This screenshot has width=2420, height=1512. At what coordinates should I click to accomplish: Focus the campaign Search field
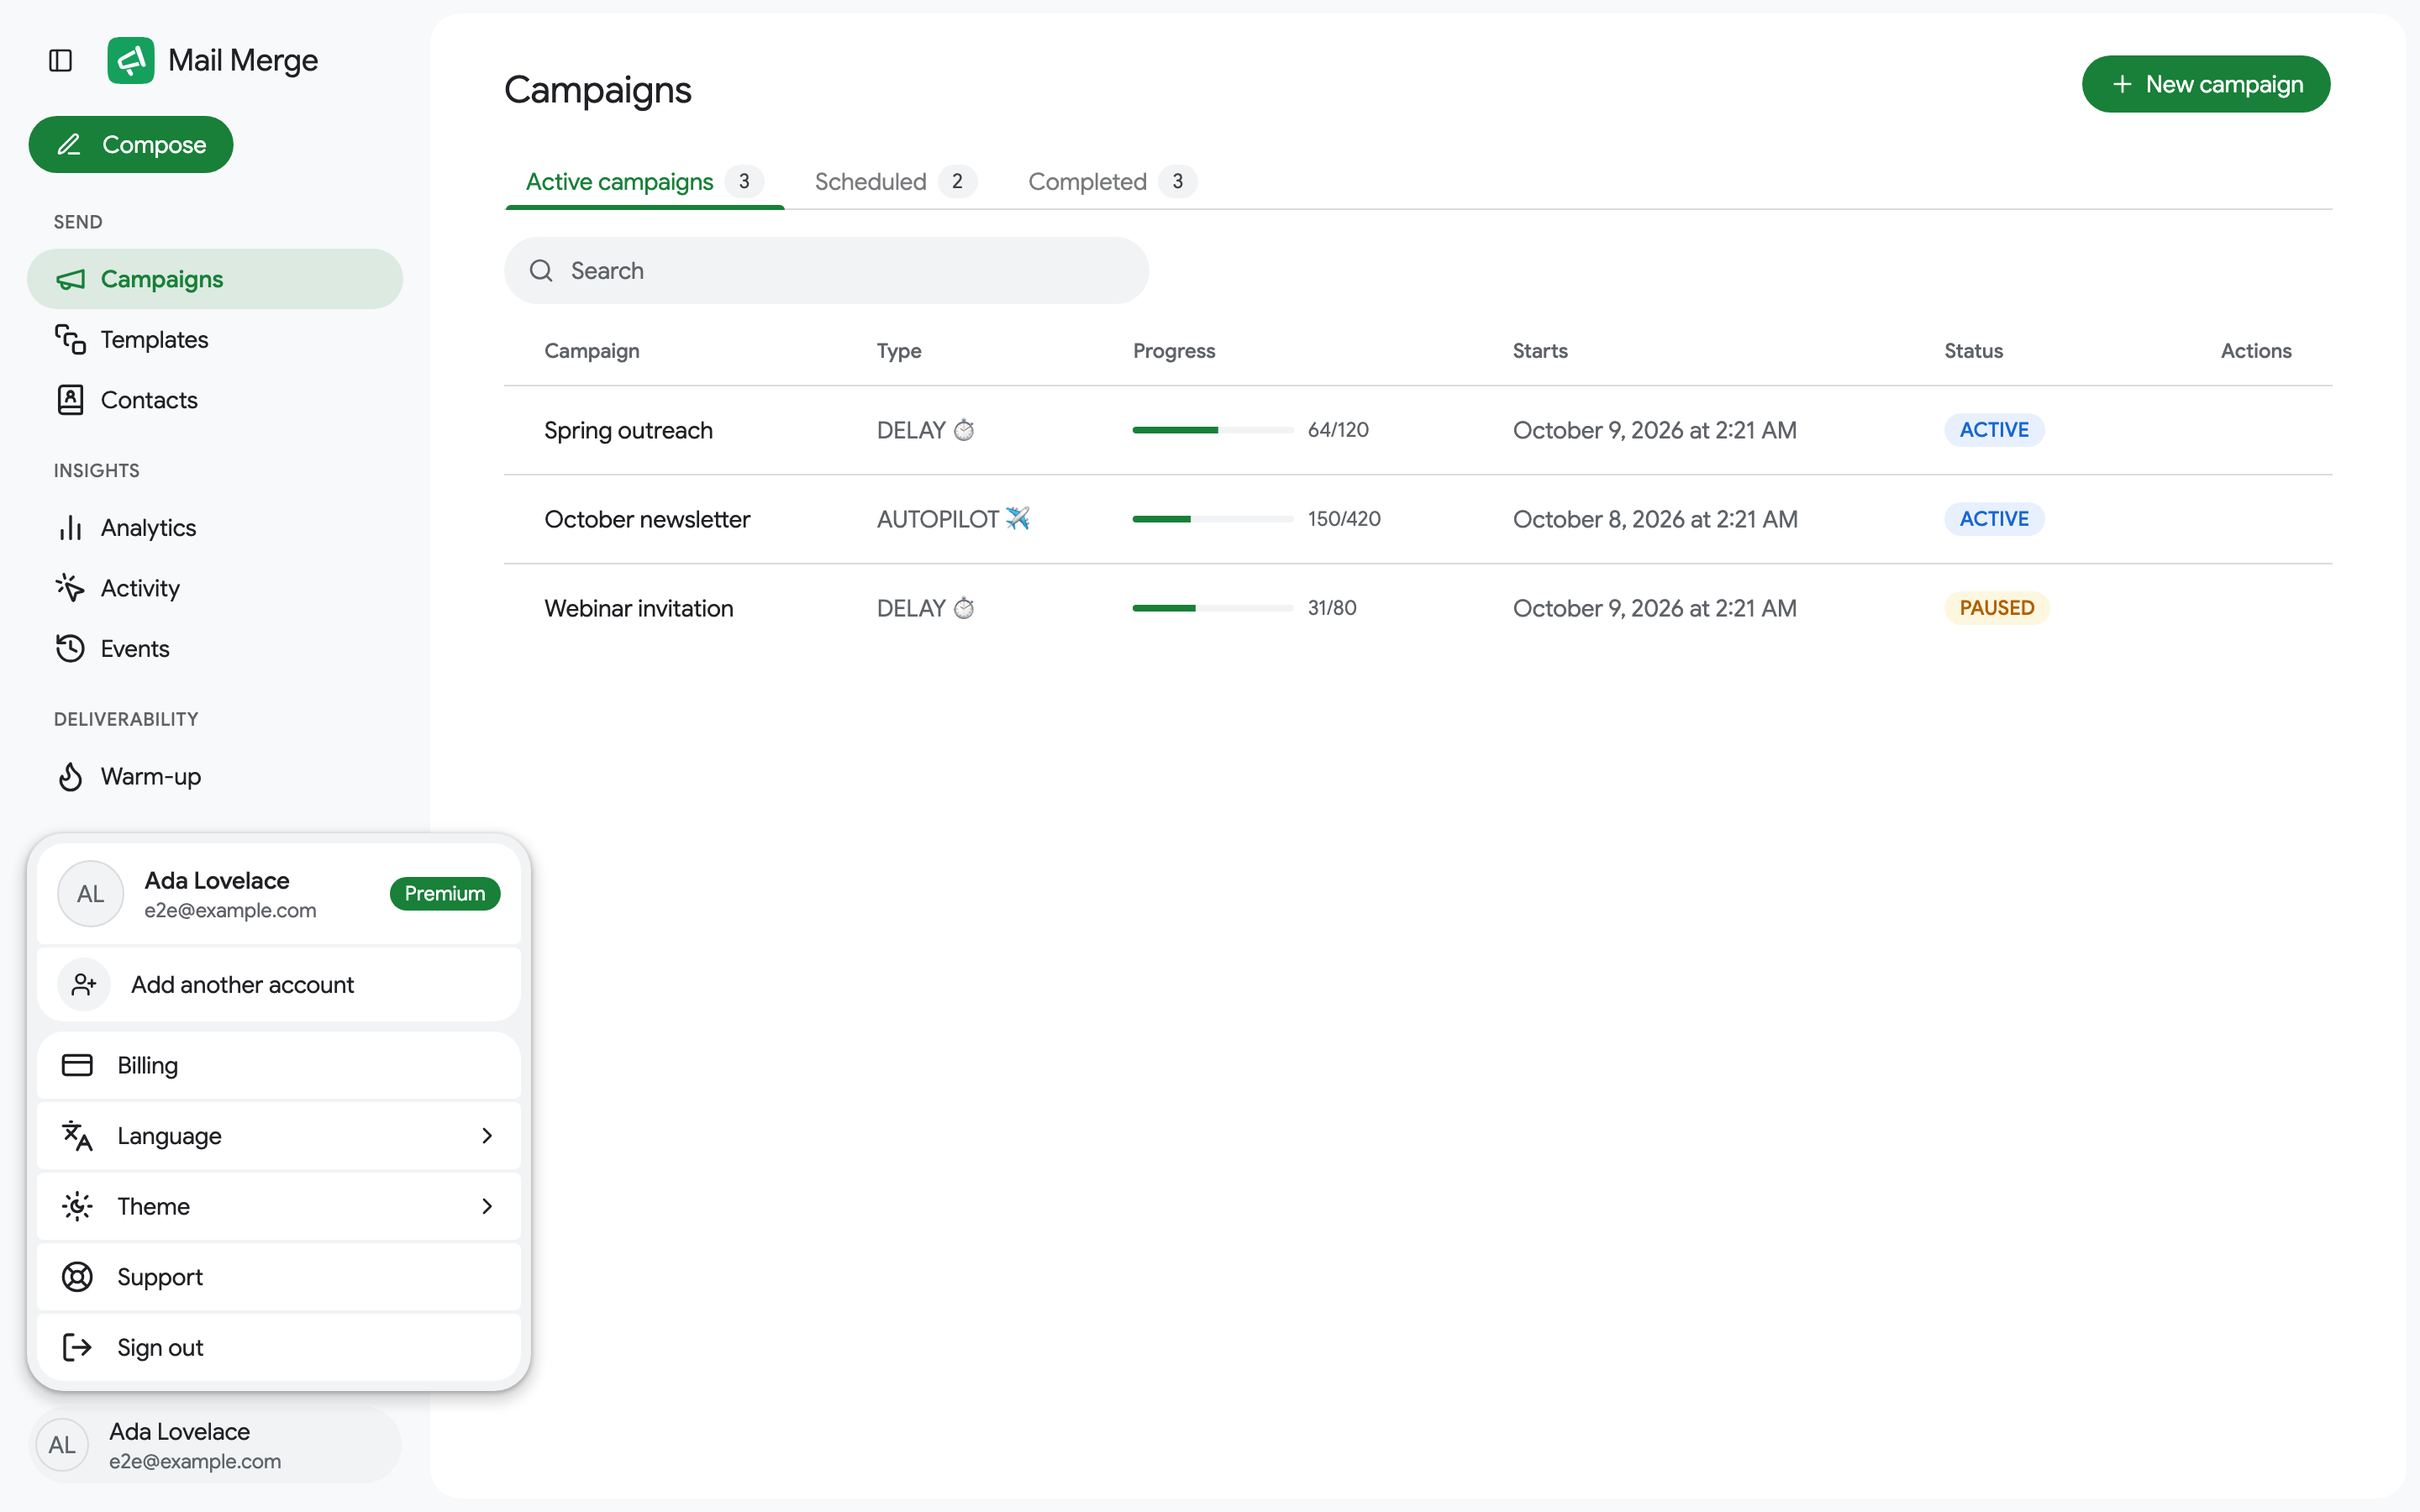826,271
